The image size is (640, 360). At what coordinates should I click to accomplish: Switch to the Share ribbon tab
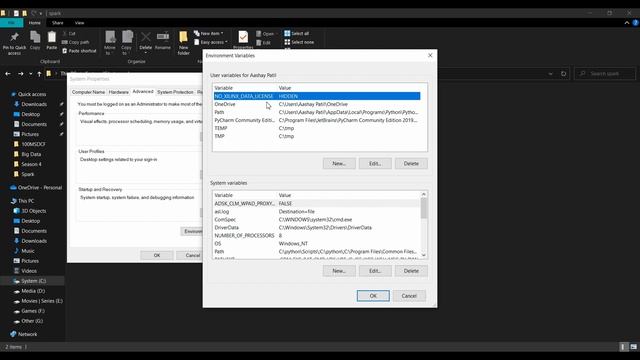point(58,23)
